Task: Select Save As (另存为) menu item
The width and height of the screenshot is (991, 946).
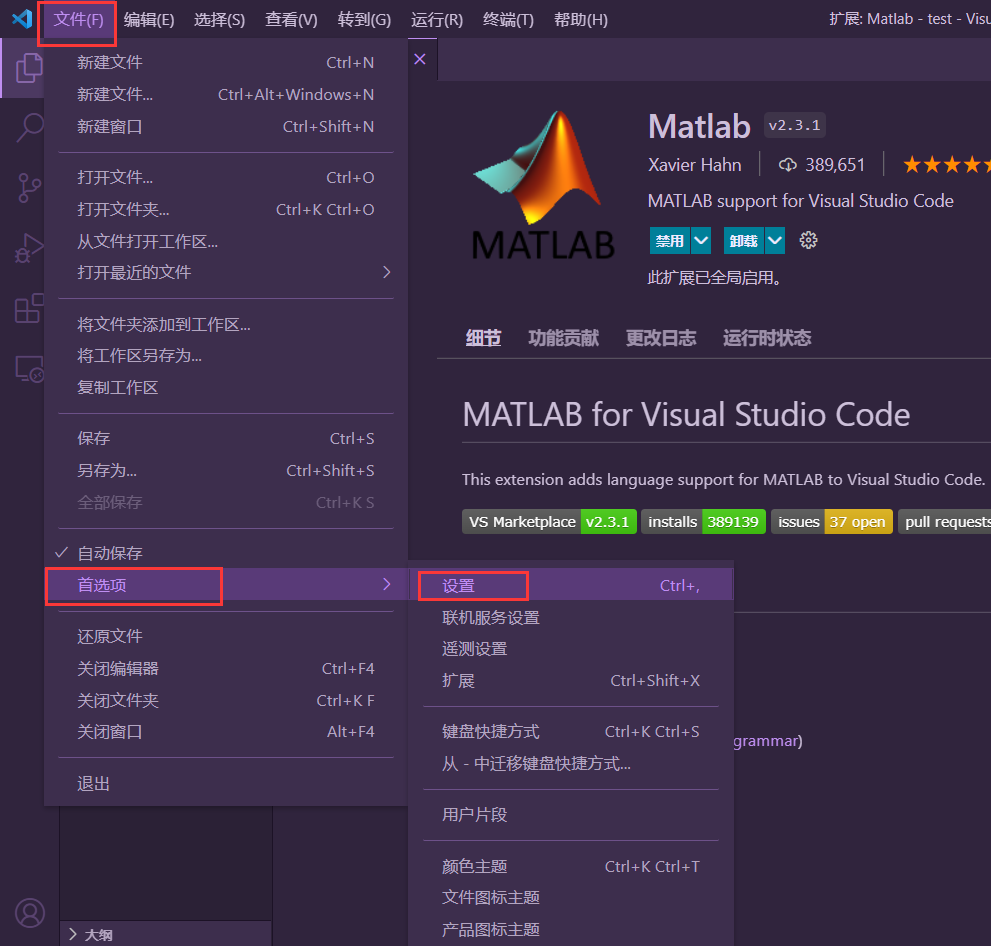Action: pyautogui.click(x=226, y=470)
